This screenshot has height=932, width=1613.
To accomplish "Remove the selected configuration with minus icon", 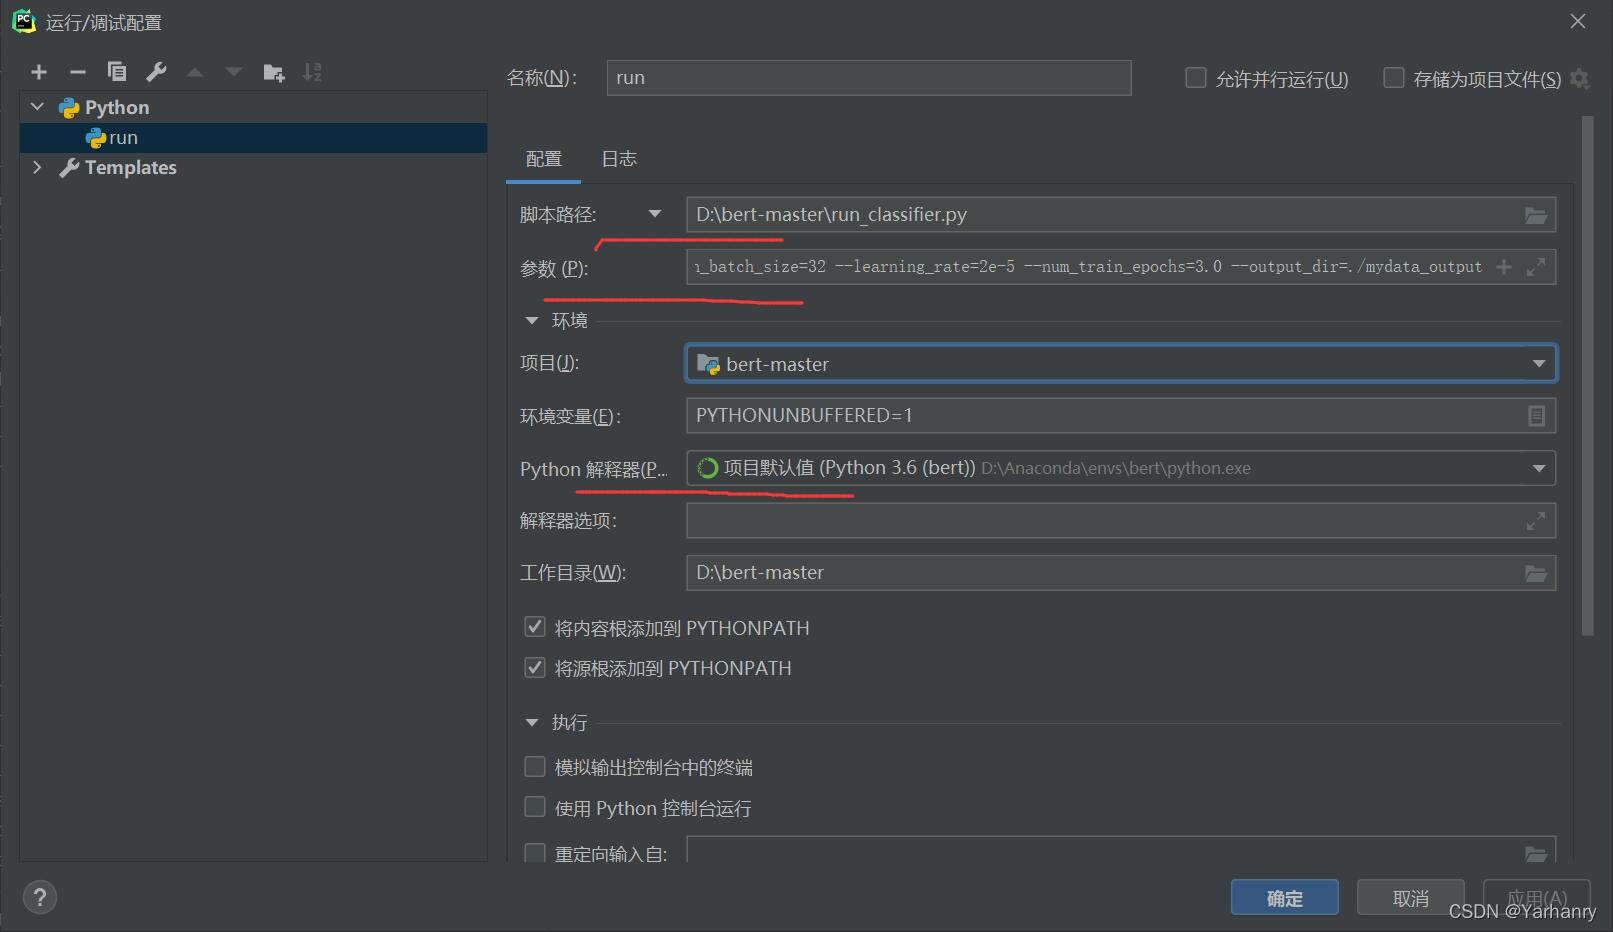I will tap(78, 72).
